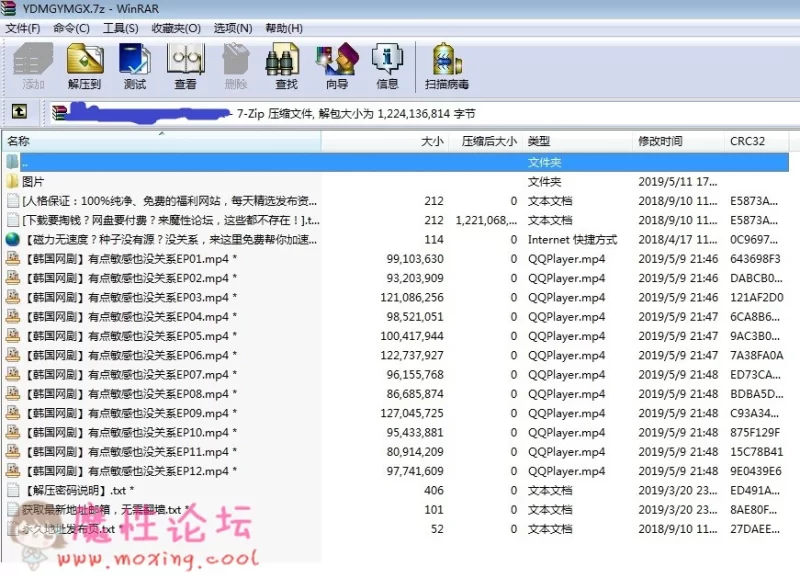Sort by the 名称 column header

click(x=162, y=141)
